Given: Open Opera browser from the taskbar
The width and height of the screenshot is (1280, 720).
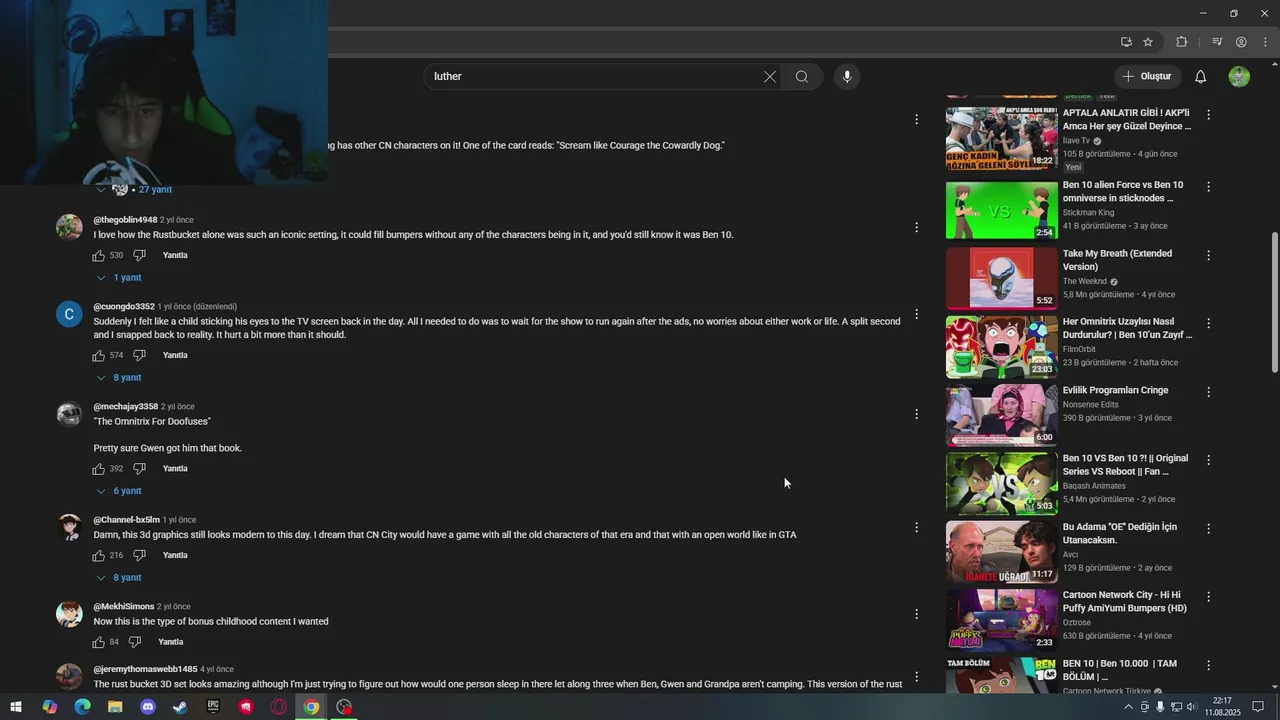Looking at the screenshot, I should click(279, 707).
